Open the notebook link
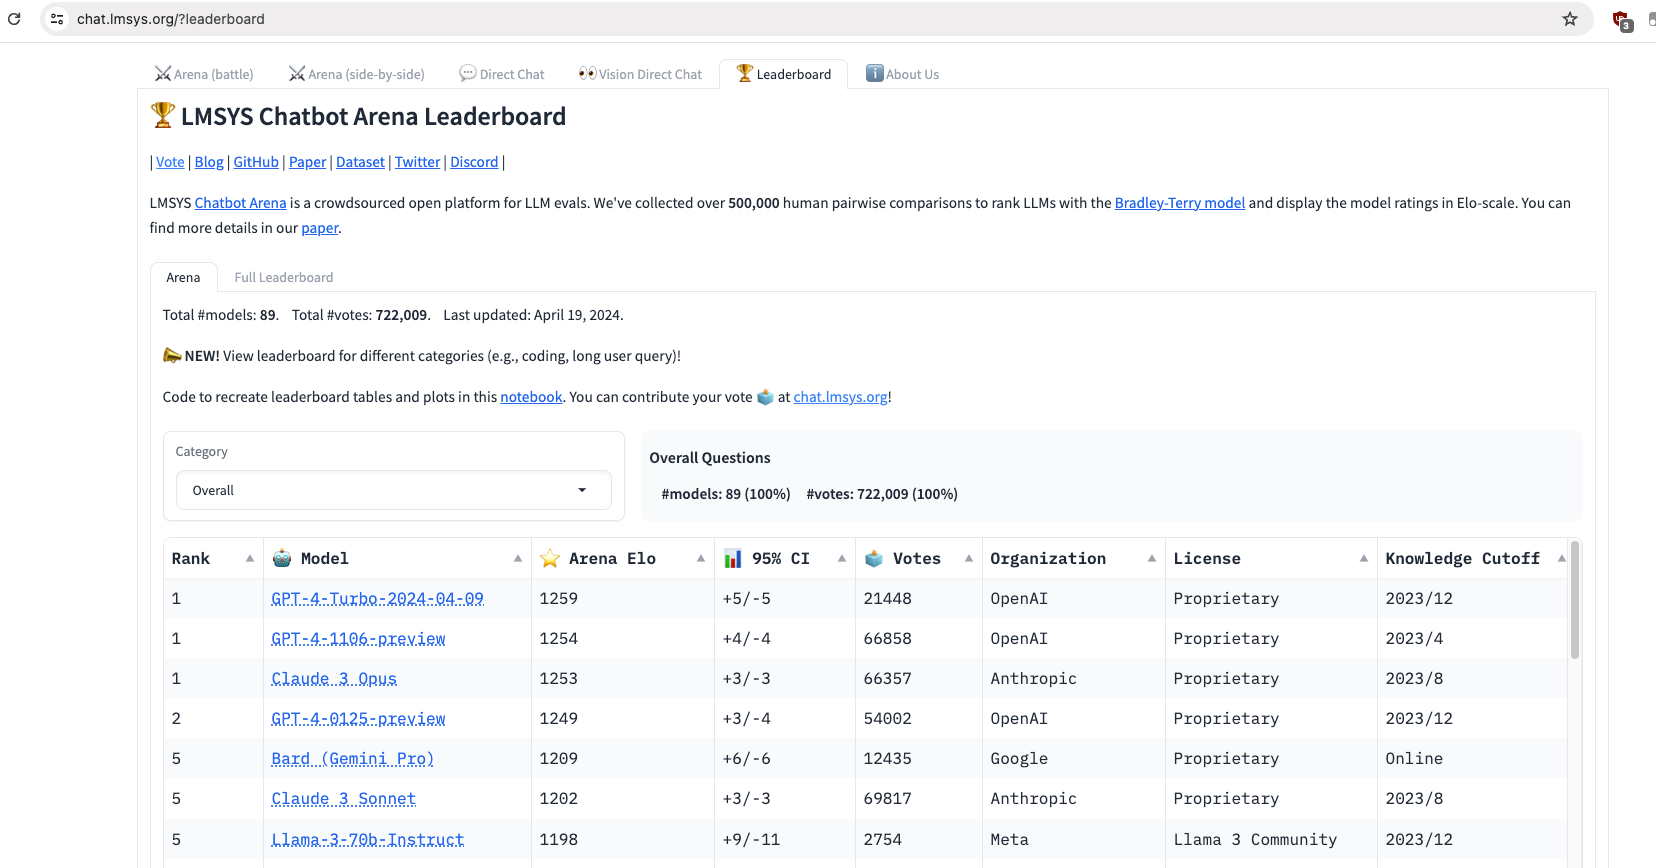1656x868 pixels. pos(531,397)
